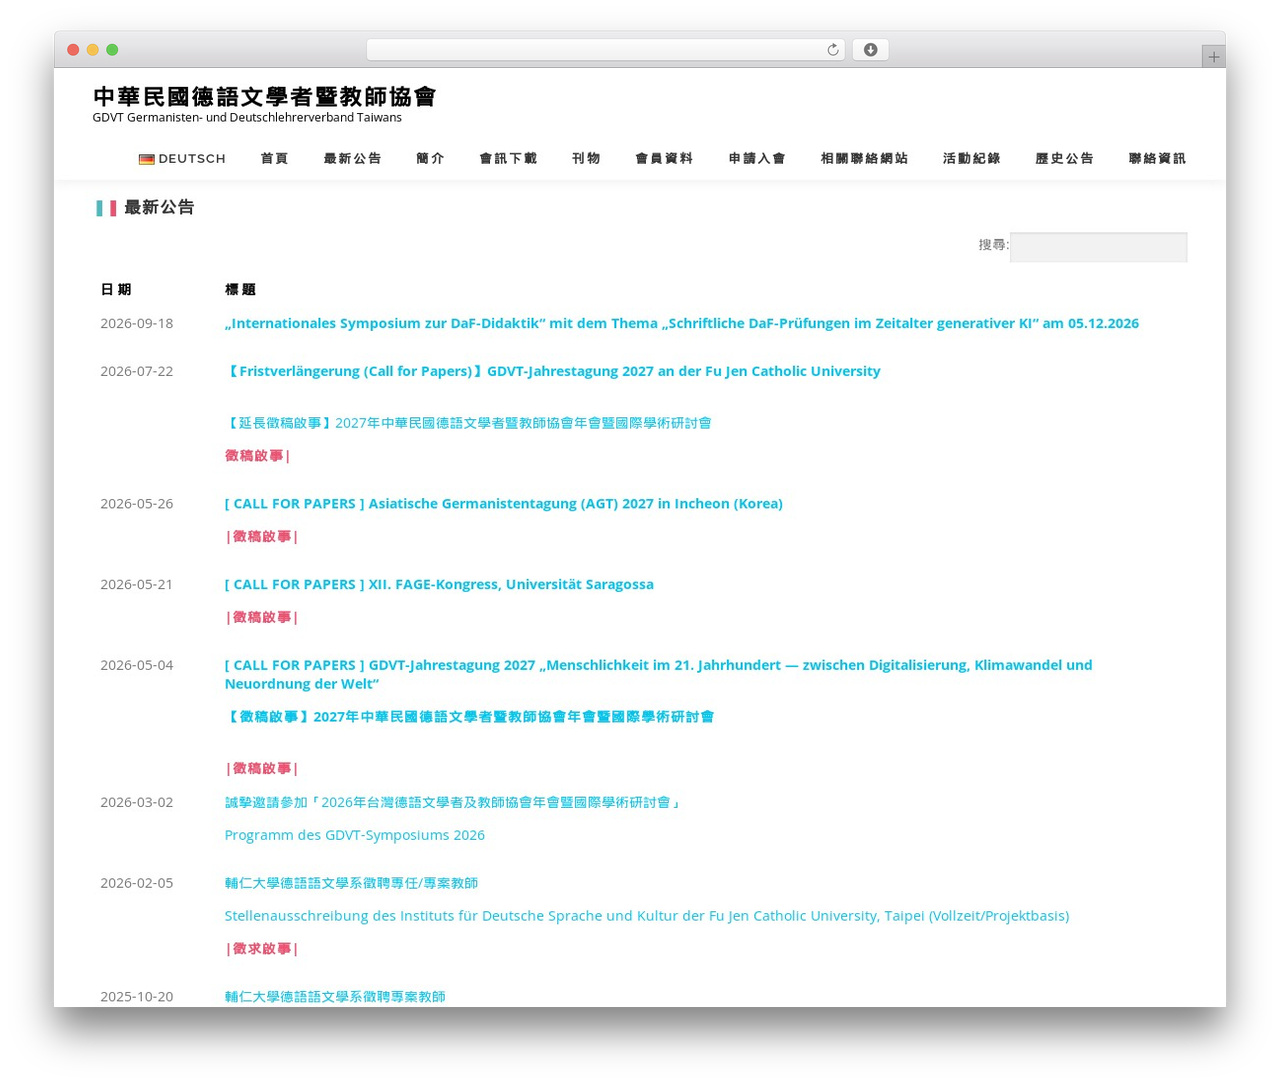The image size is (1280, 1084).
Task: Open the 輔仁大學德語語文學系徵聘專案教師 link
Action: [x=335, y=997]
